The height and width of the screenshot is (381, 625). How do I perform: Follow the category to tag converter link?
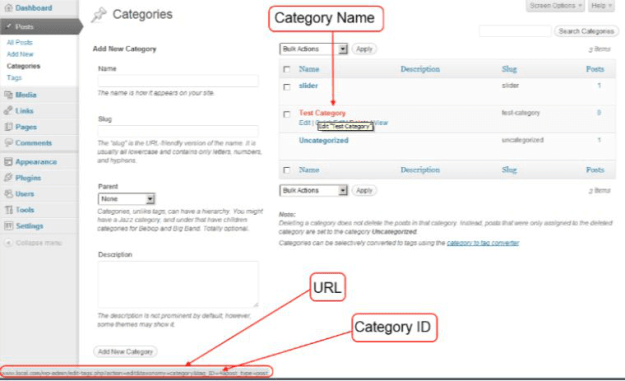[x=483, y=243]
